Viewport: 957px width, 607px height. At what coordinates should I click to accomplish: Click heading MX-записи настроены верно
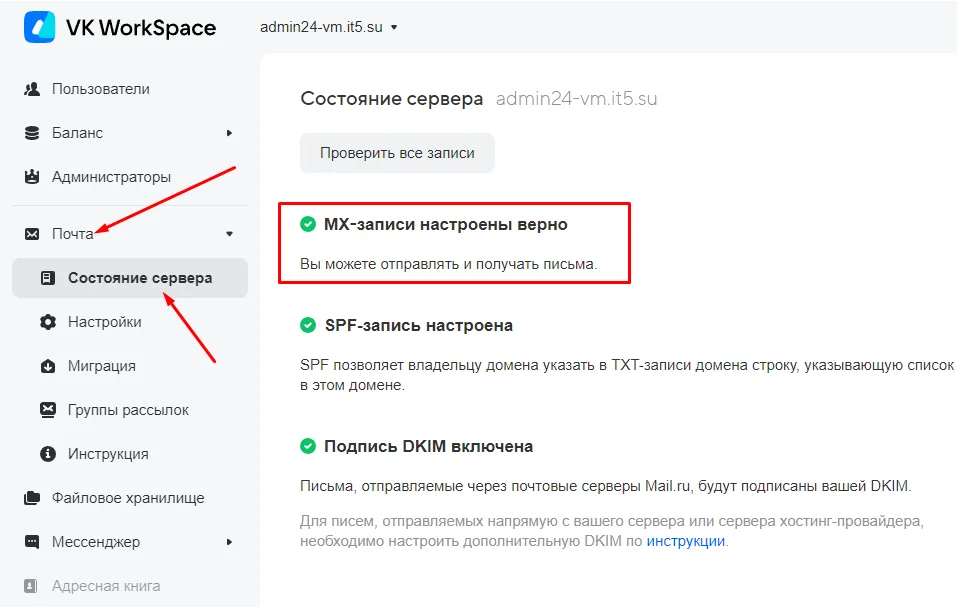[x=446, y=224]
